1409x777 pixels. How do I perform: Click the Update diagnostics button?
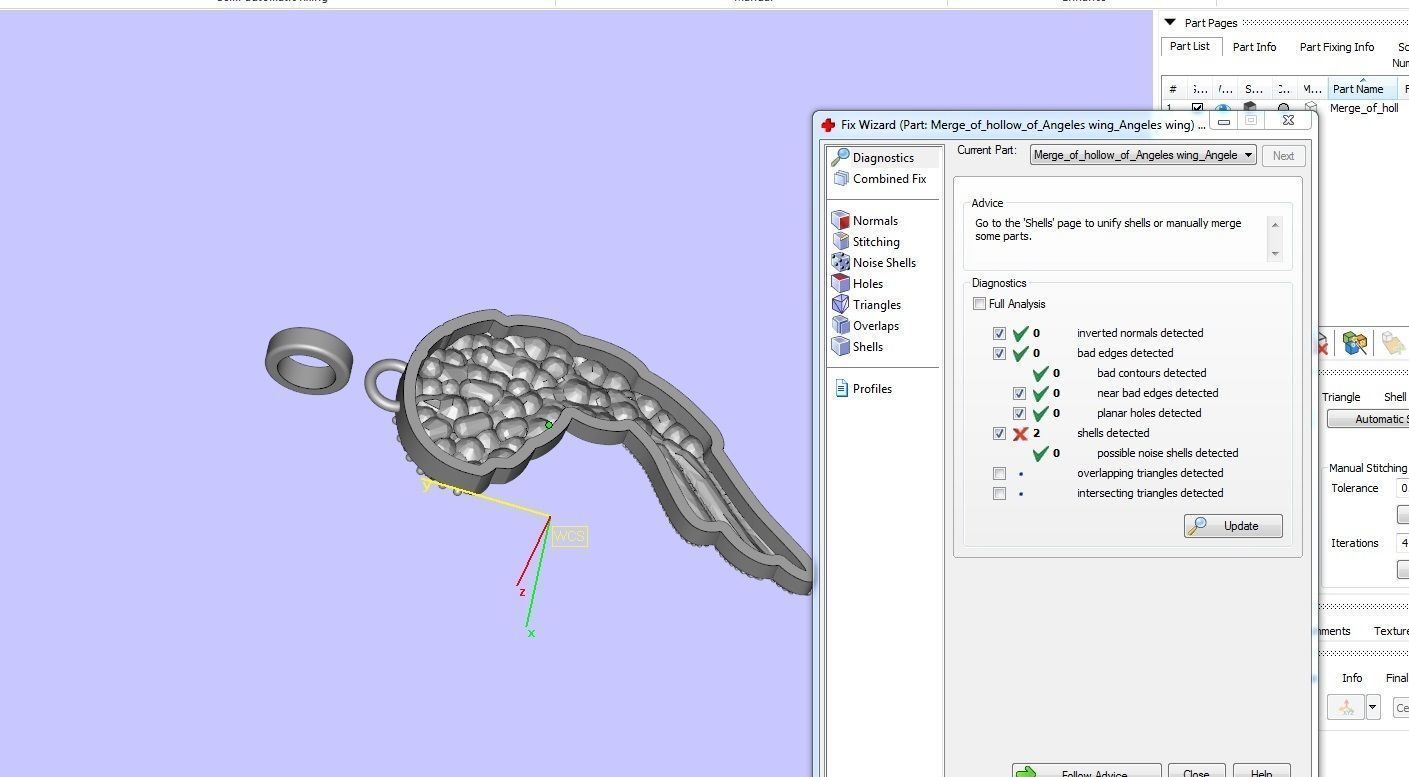1233,526
